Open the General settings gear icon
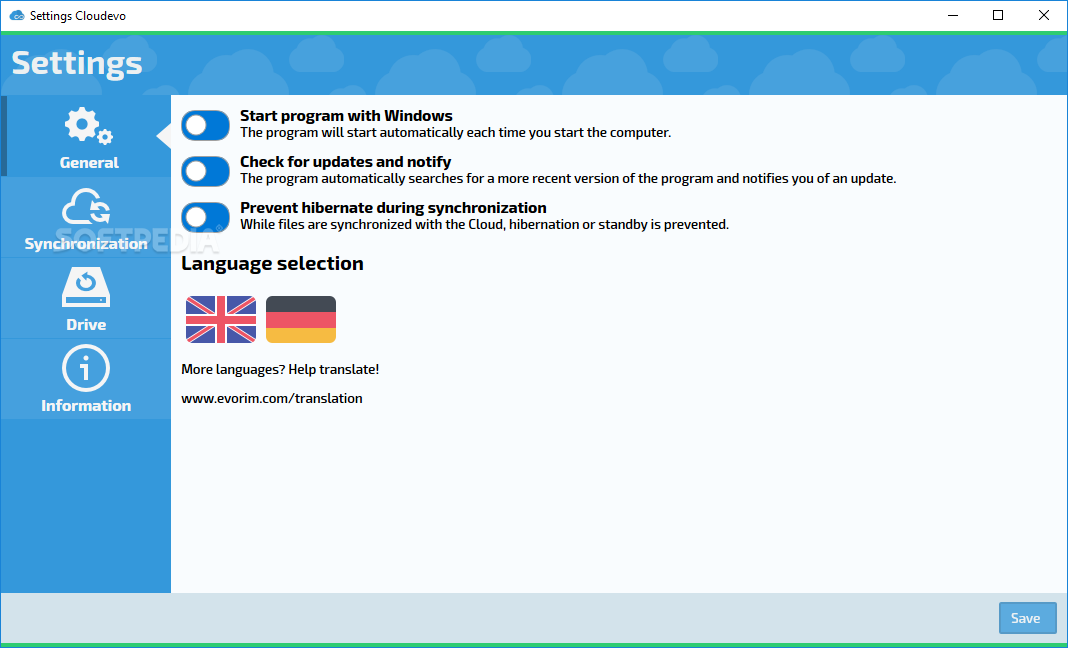1068x648 pixels. (x=89, y=125)
